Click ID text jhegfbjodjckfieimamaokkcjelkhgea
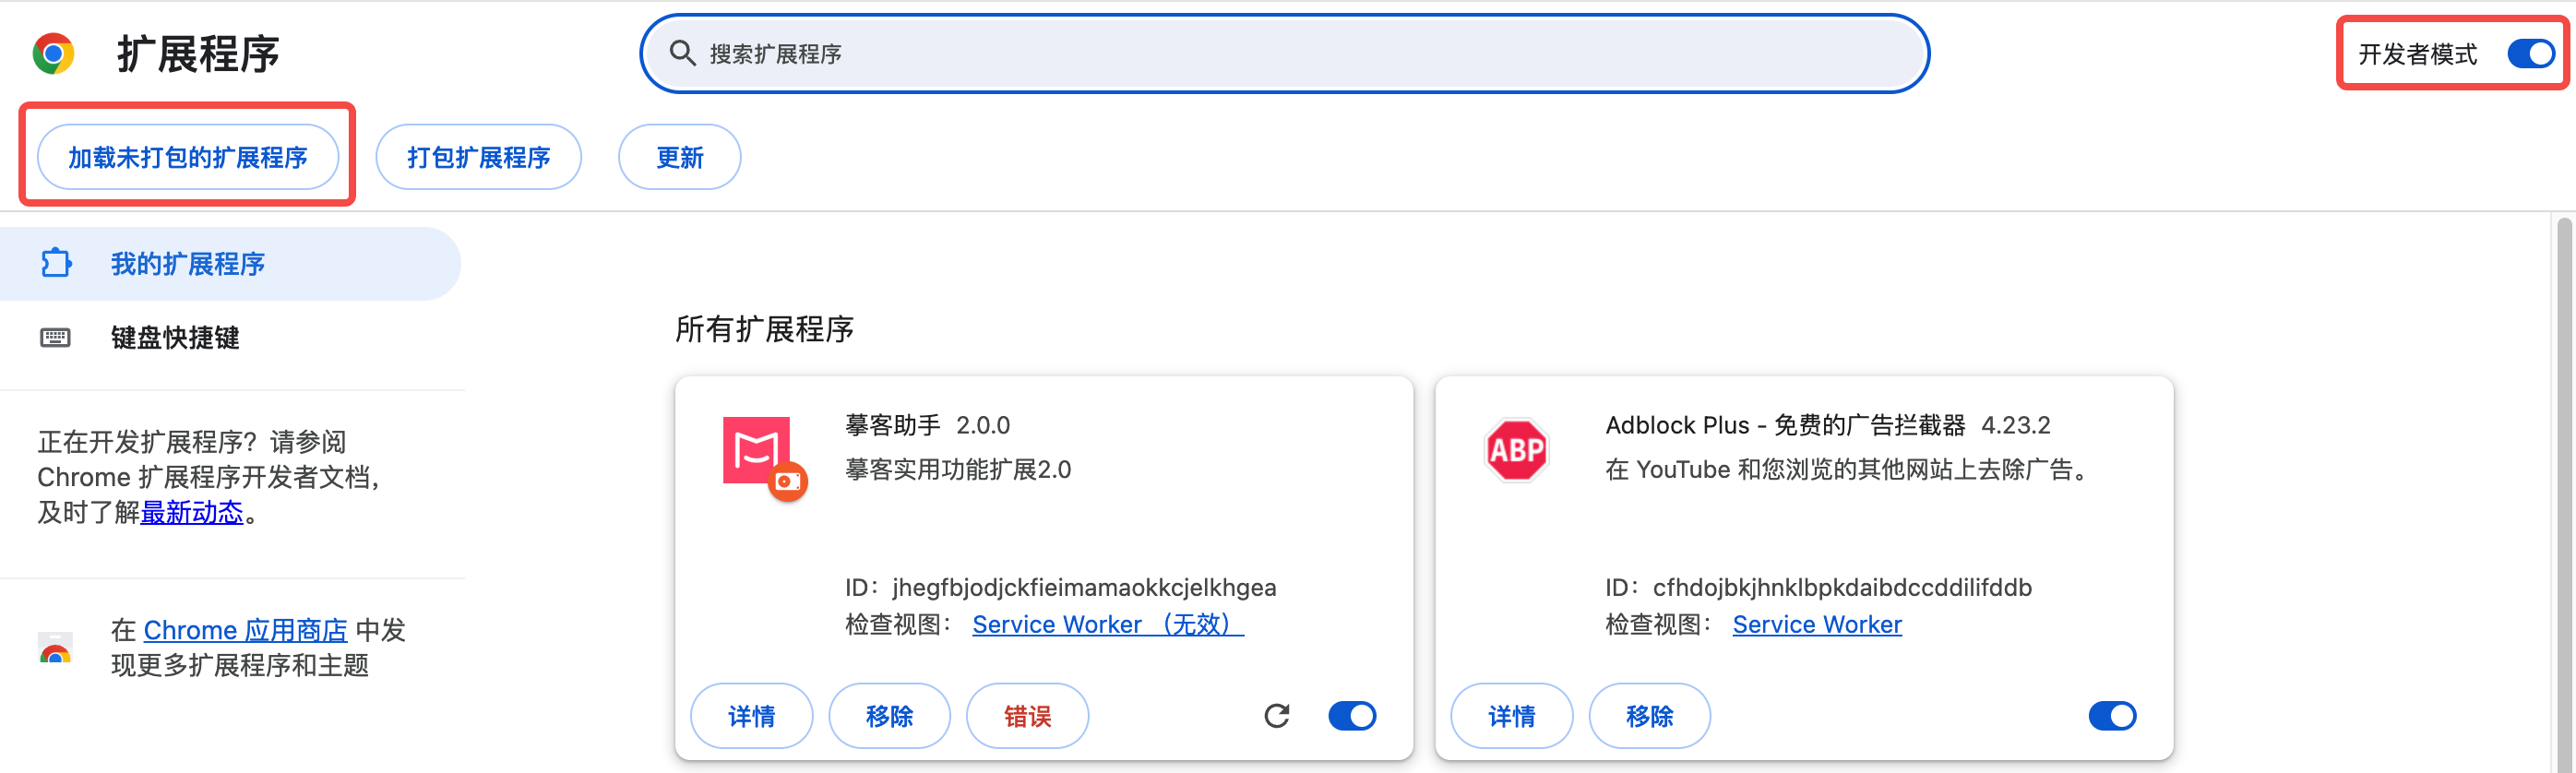This screenshot has height=773, width=2576. coord(1084,587)
